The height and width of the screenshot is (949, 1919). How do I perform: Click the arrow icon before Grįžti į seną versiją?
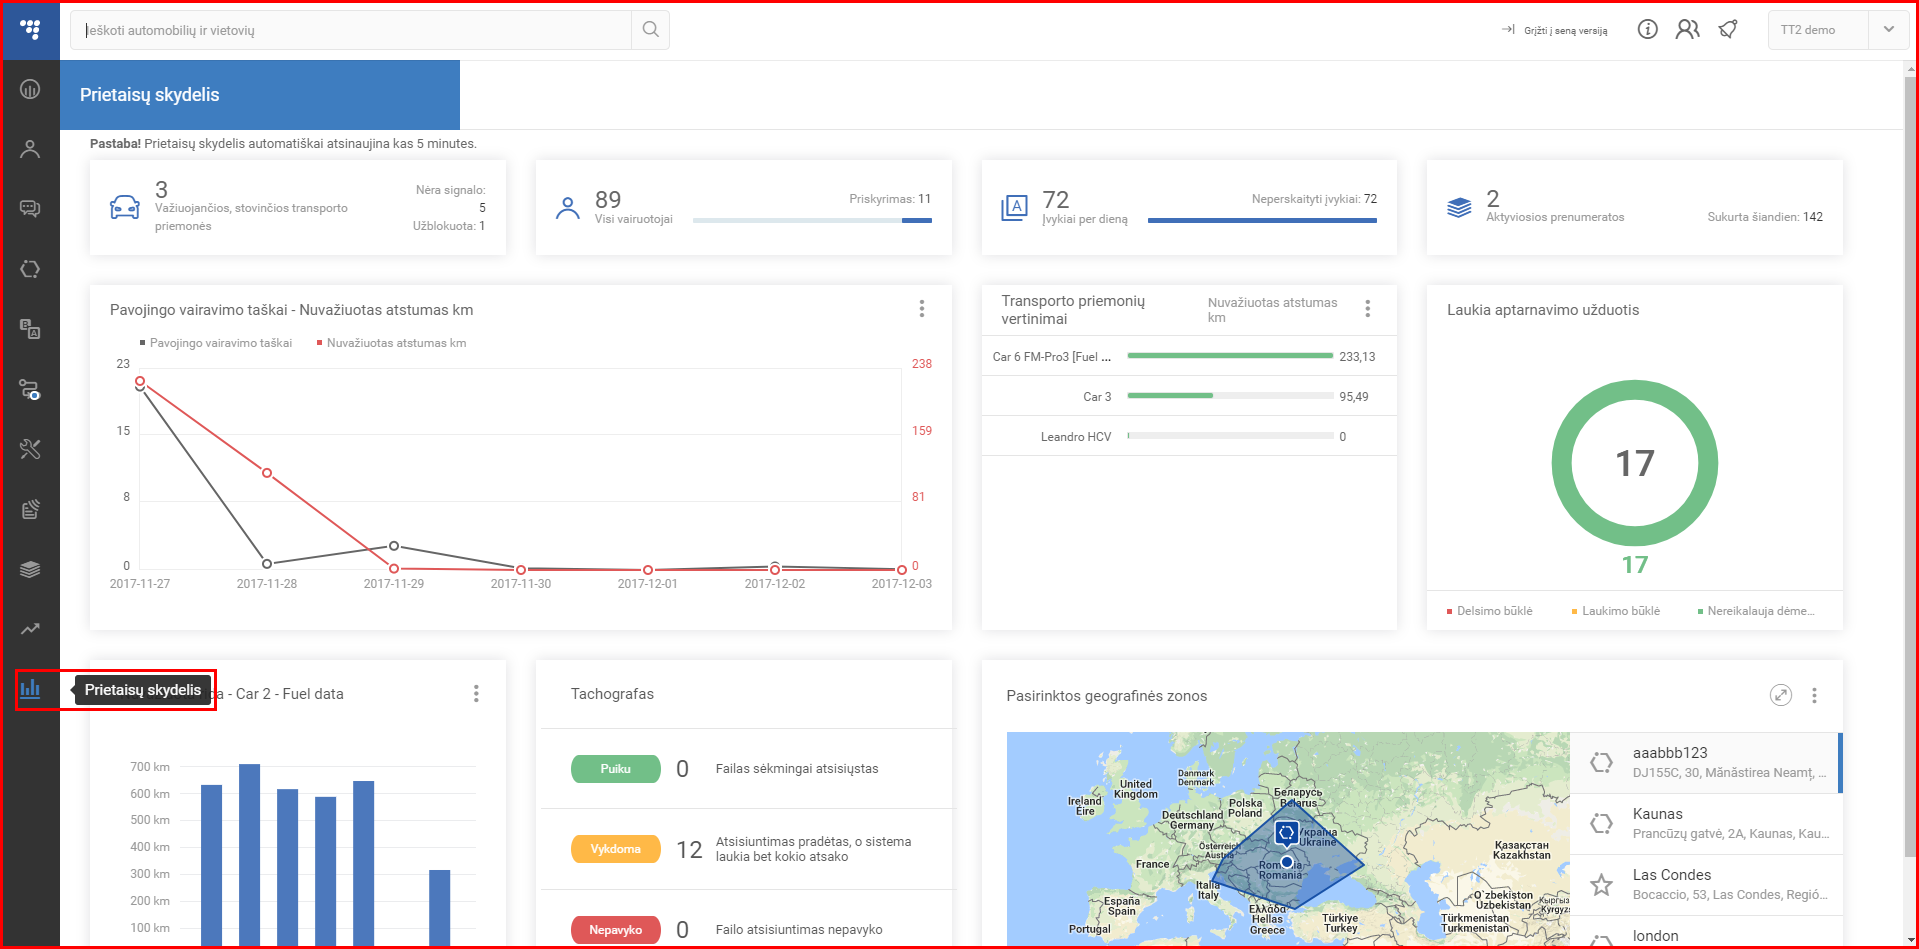(1508, 30)
